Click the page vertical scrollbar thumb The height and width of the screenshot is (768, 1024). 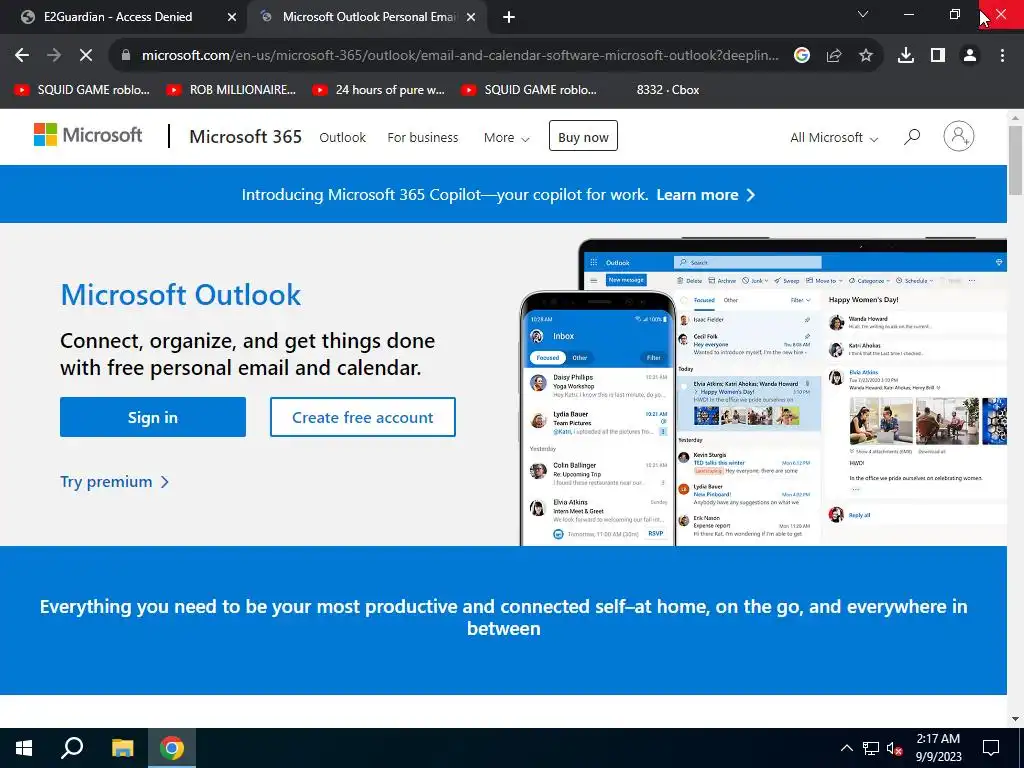point(1015,159)
